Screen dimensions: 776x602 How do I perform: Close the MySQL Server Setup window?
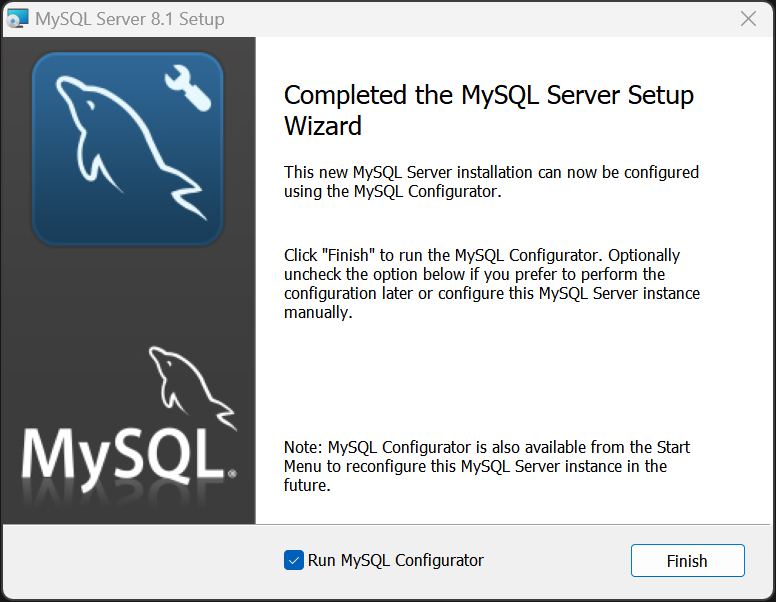tap(748, 19)
